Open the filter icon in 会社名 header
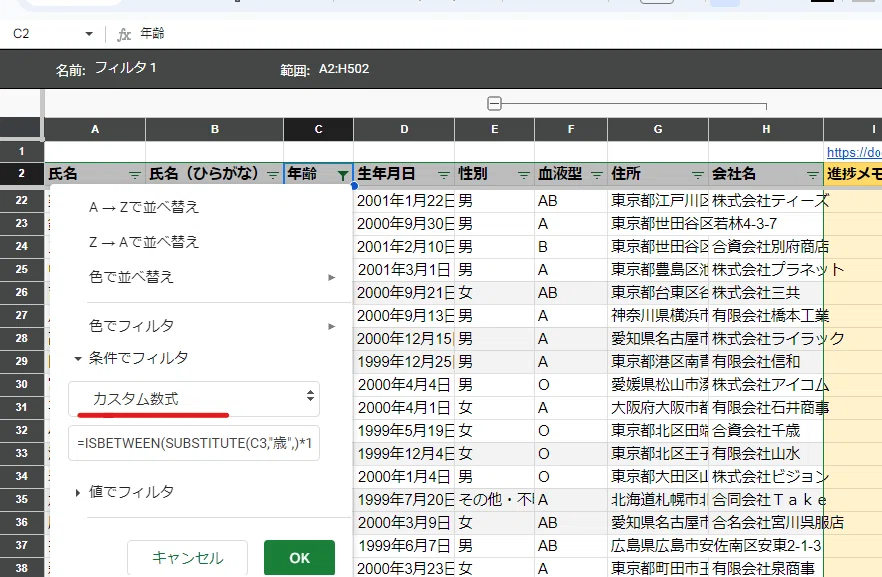882x577 pixels. click(813, 175)
